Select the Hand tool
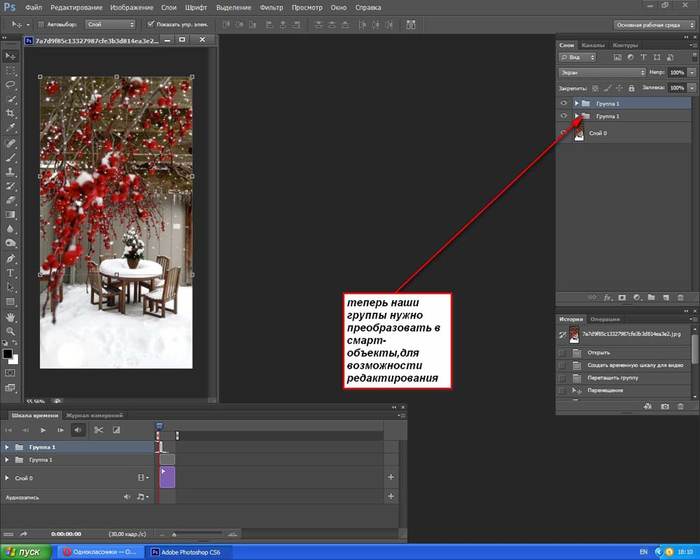Image resolution: width=700 pixels, height=560 pixels. point(10,317)
